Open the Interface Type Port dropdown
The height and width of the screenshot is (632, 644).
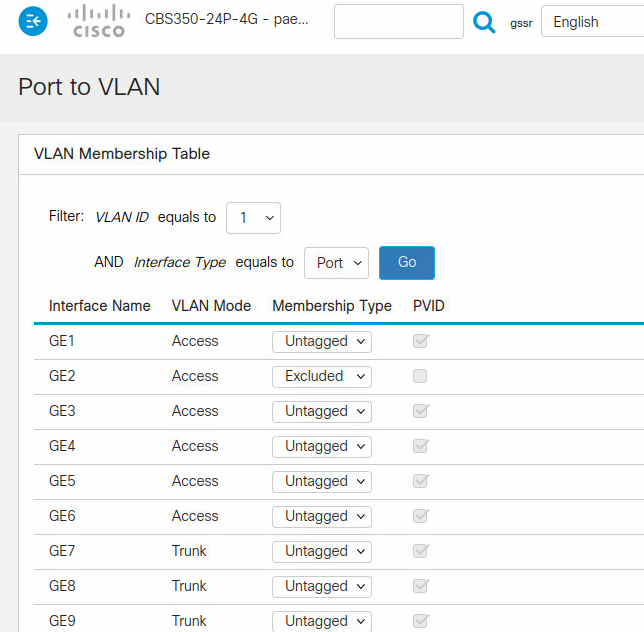pos(336,263)
